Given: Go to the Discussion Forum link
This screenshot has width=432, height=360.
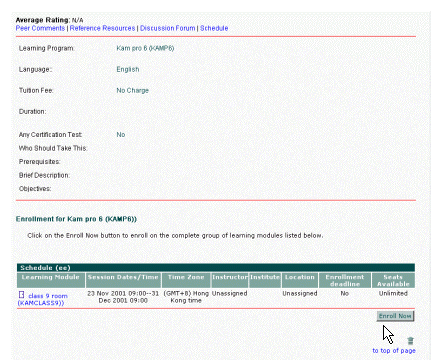Looking at the screenshot, I should click(x=168, y=28).
